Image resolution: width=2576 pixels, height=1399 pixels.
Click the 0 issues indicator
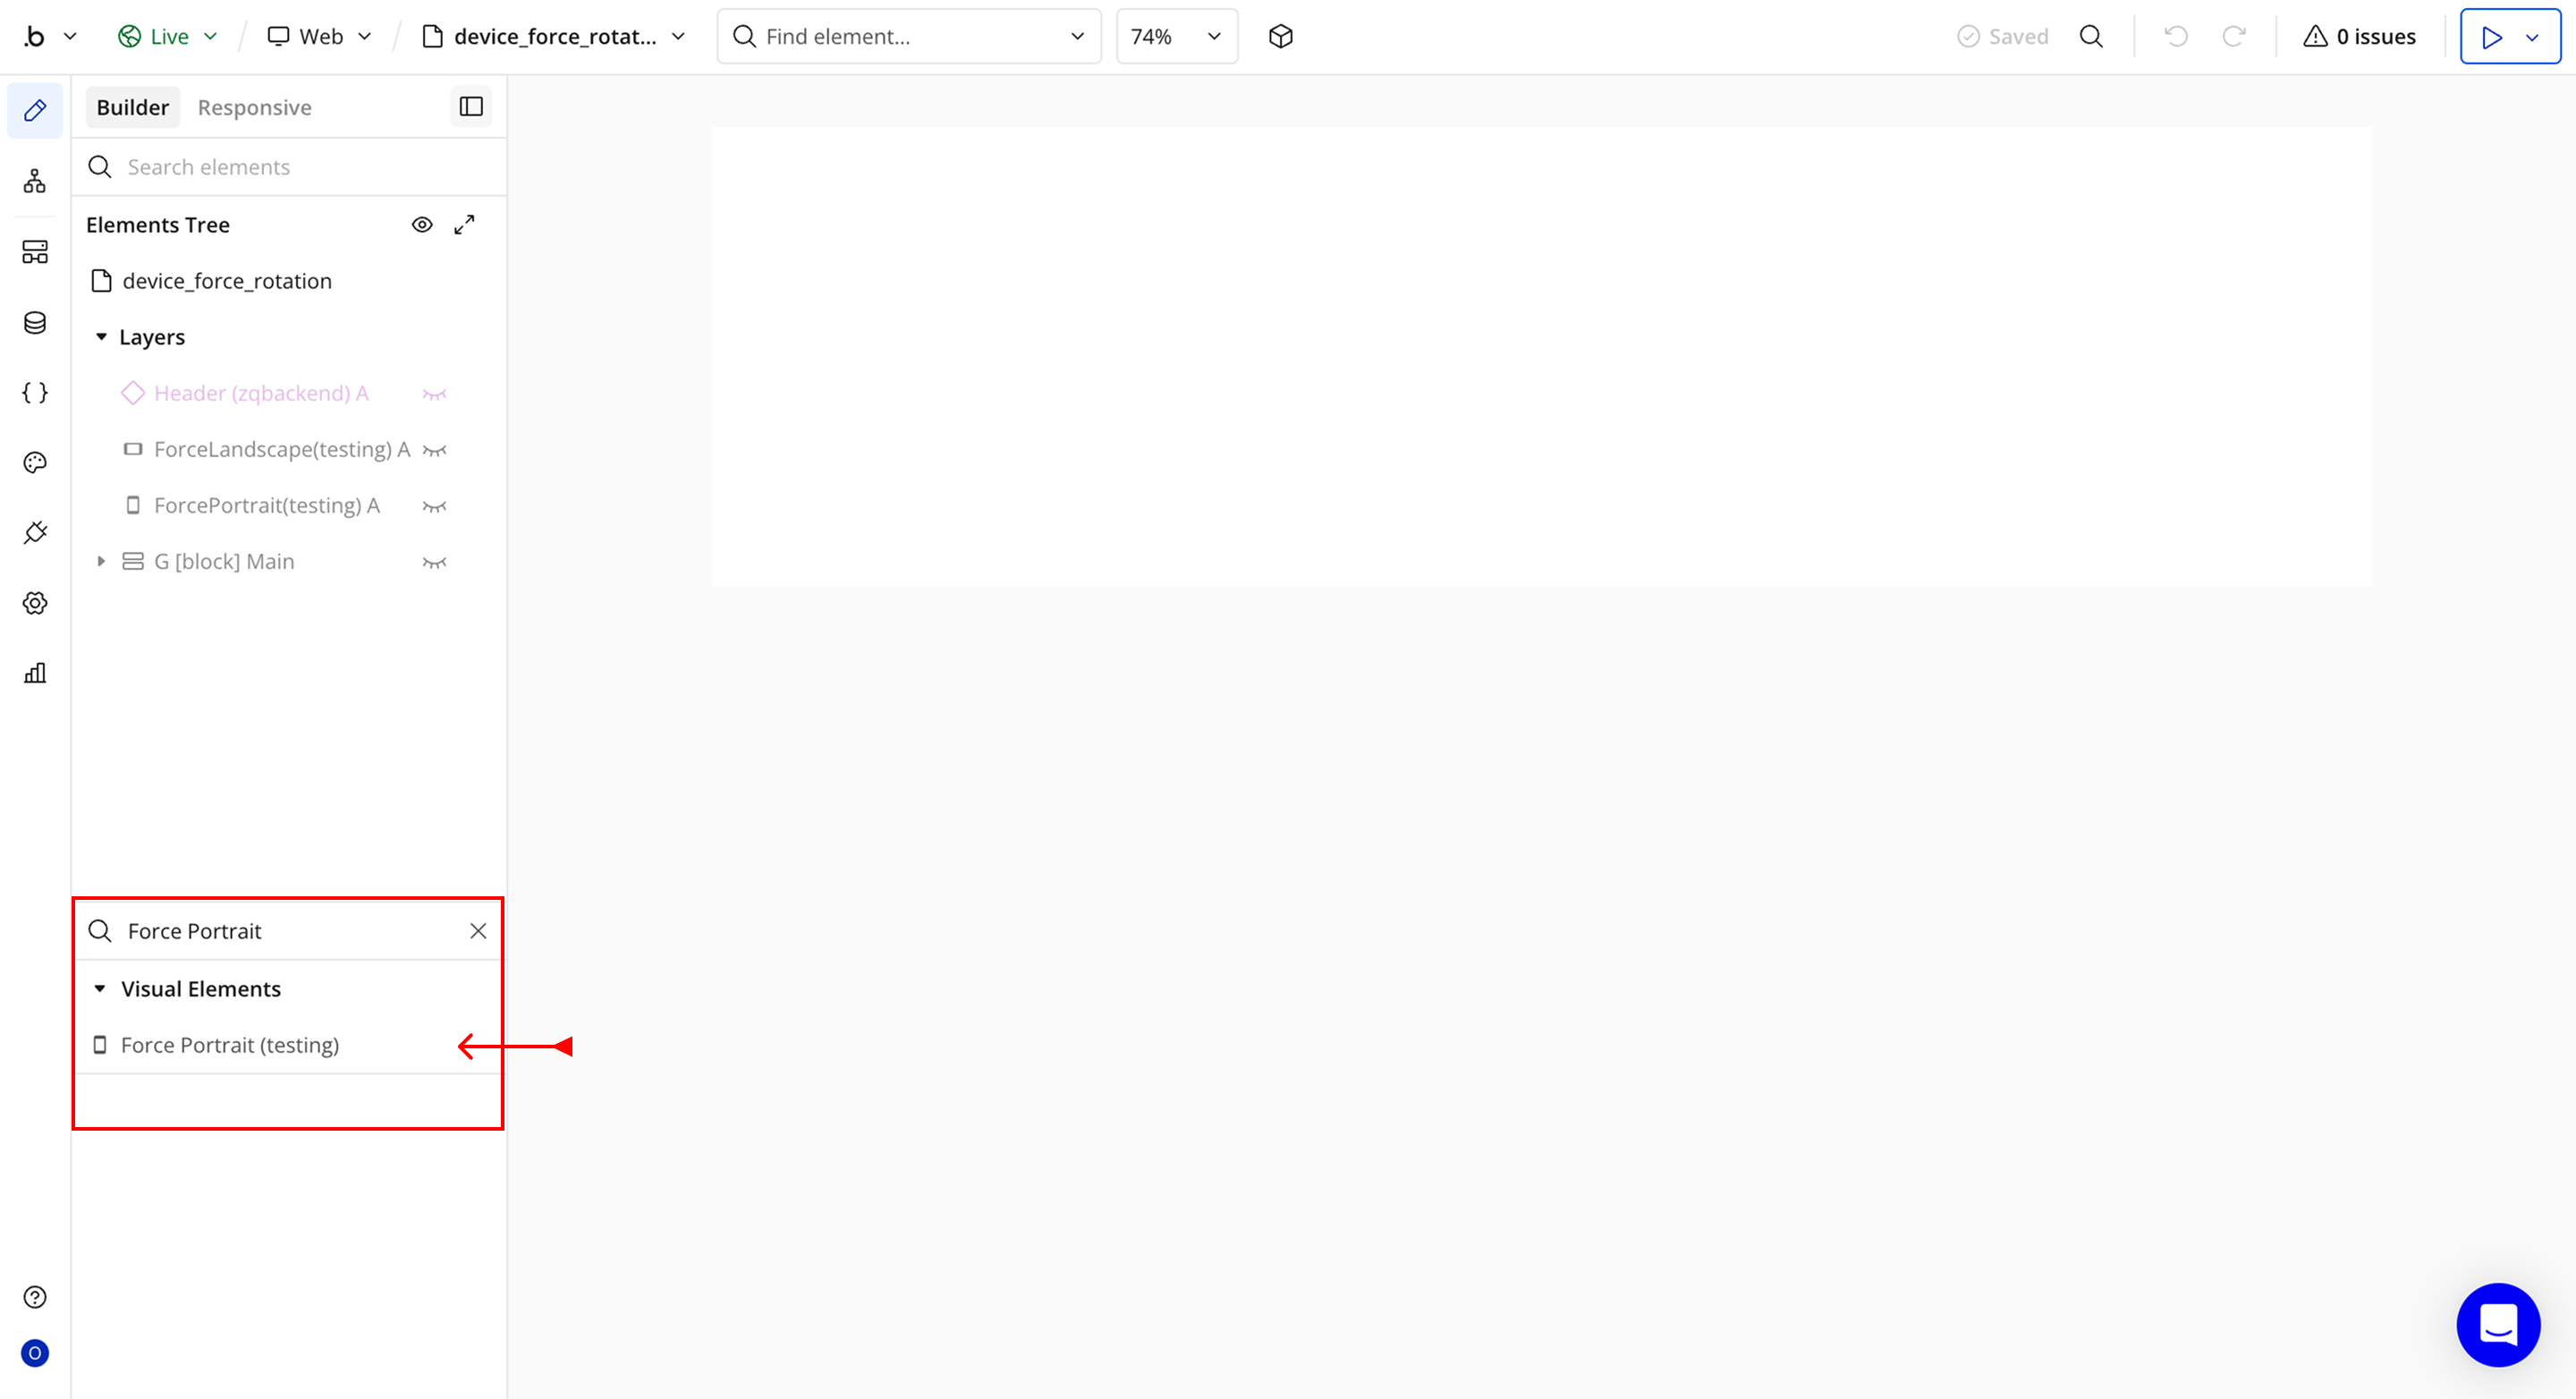[x=2360, y=37]
